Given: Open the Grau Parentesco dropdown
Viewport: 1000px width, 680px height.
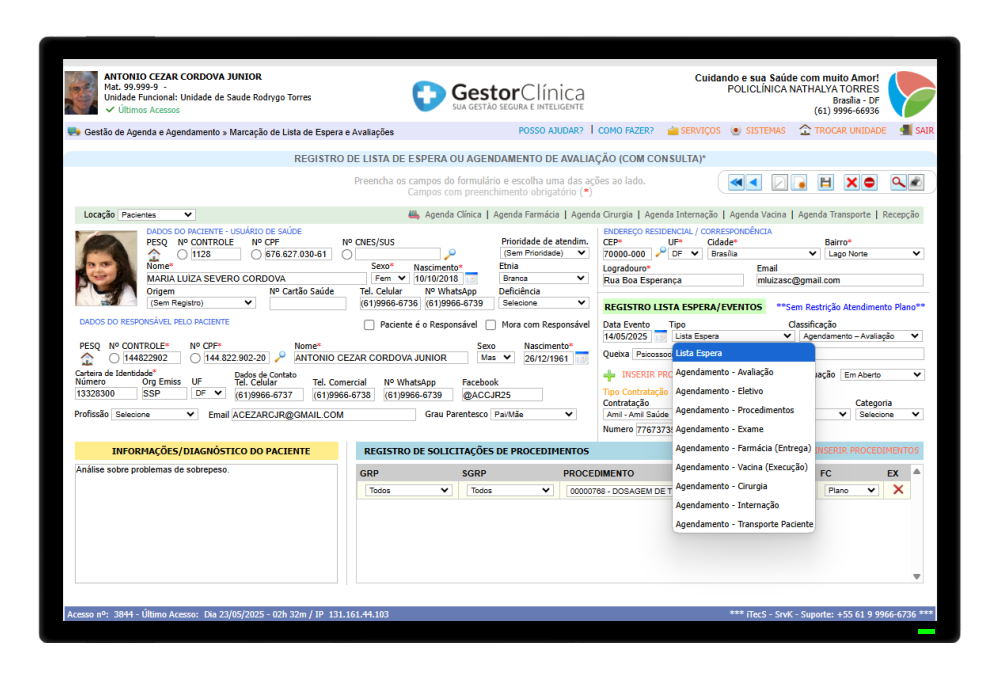Looking at the screenshot, I should (533, 415).
